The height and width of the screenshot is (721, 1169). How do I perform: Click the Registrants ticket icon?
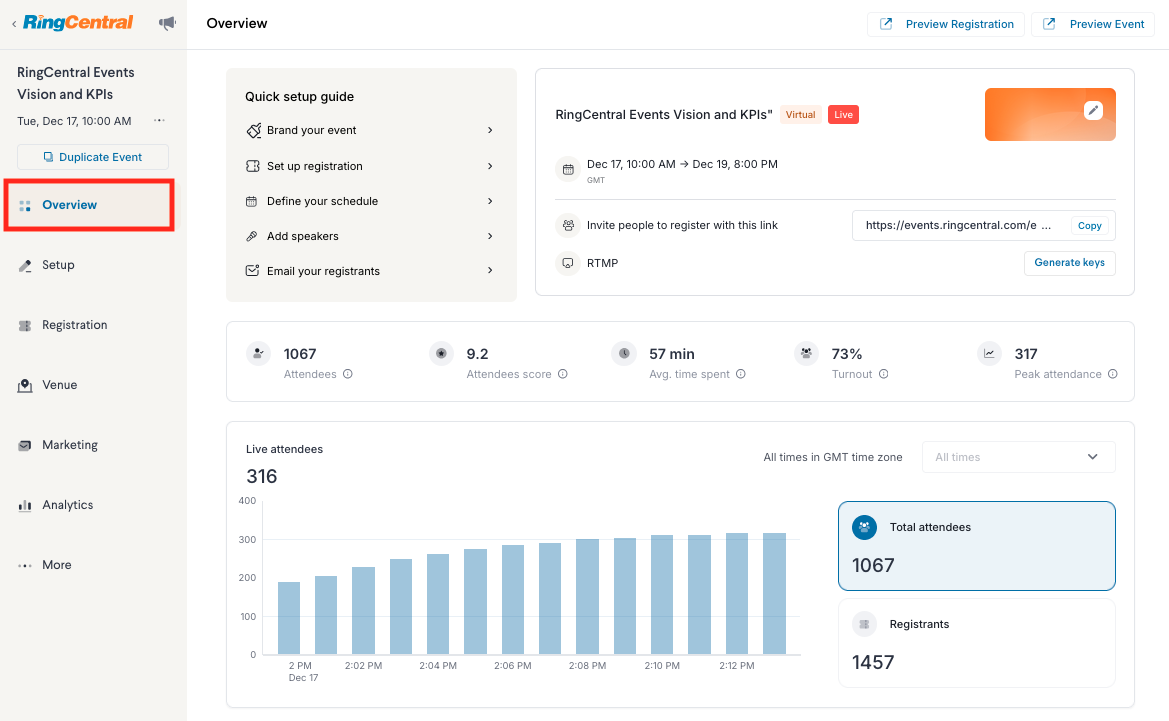(864, 624)
